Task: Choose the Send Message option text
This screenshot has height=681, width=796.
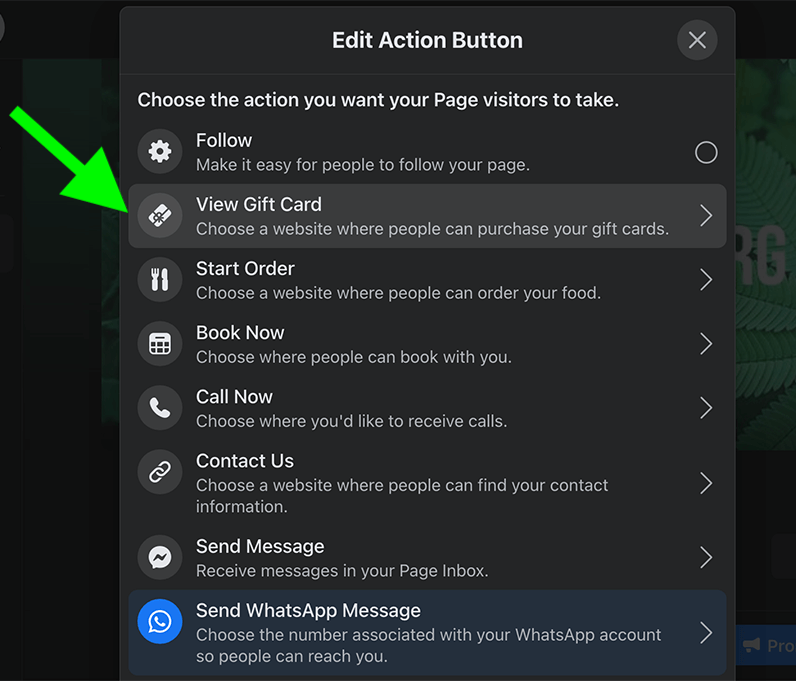Action: pyautogui.click(x=260, y=546)
